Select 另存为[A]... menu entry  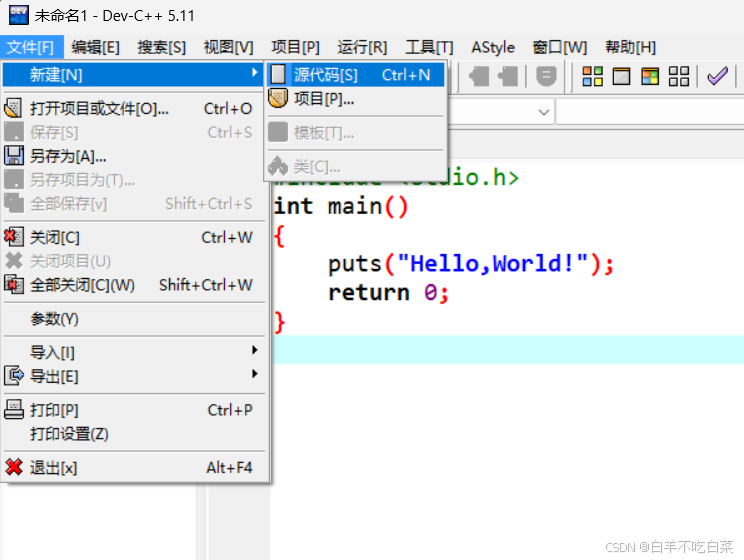[133, 156]
